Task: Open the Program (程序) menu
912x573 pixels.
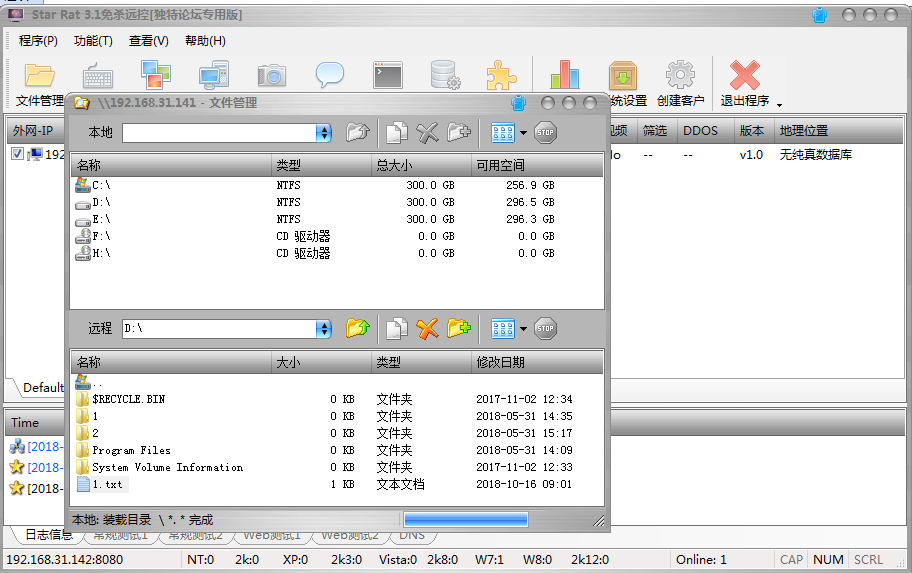Action: tap(38, 41)
